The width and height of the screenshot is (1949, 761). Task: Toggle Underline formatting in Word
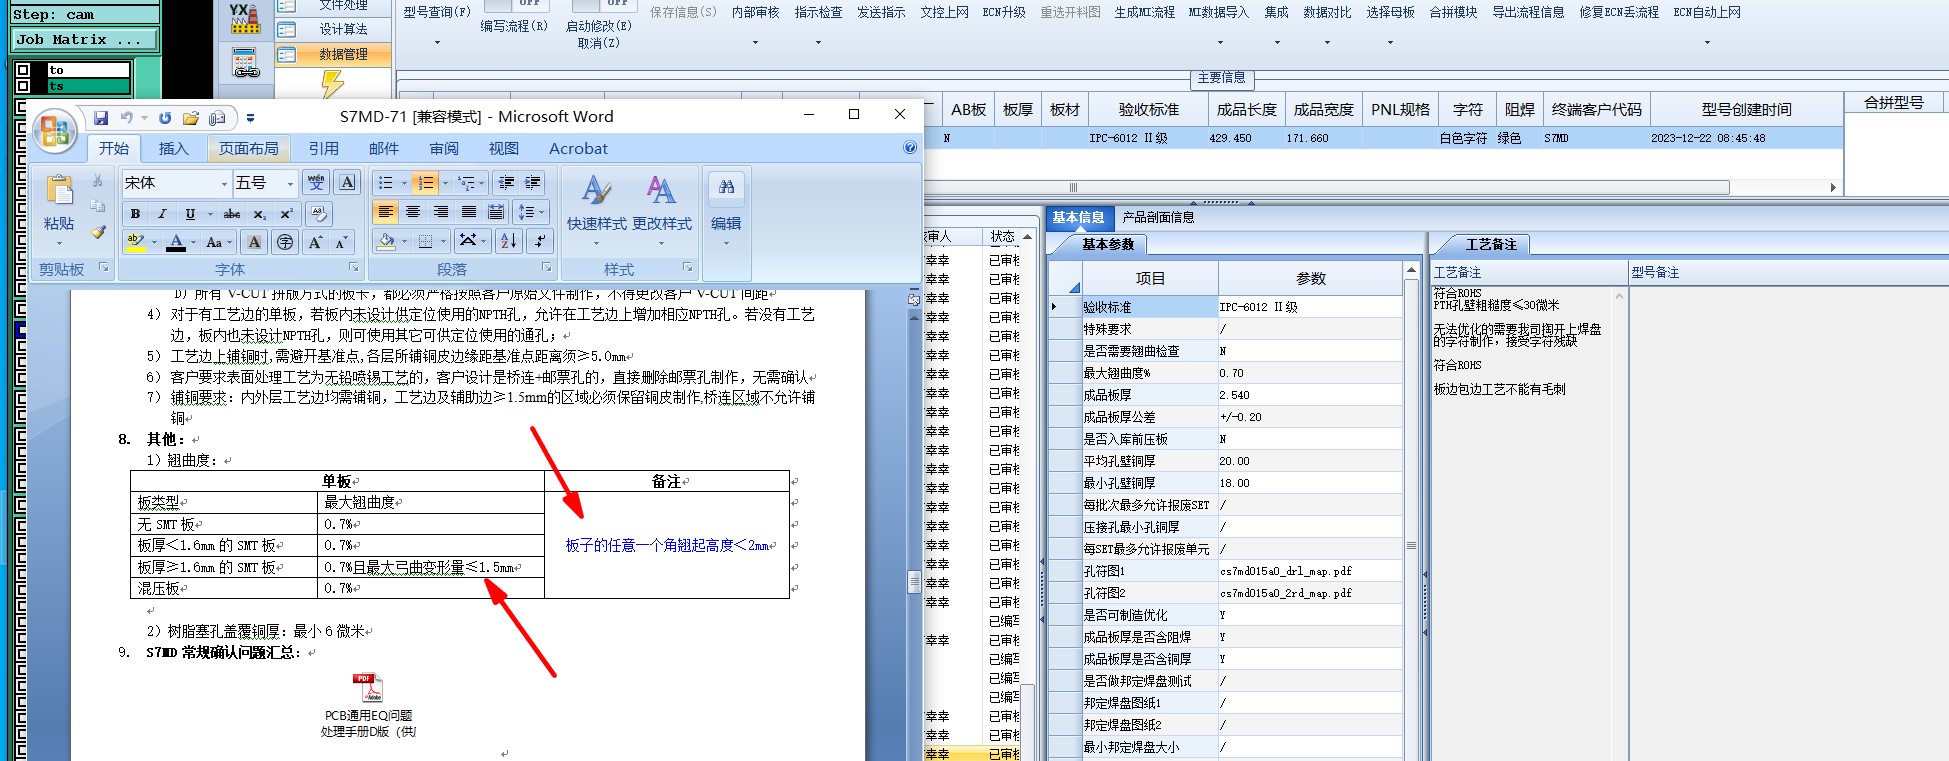(190, 214)
